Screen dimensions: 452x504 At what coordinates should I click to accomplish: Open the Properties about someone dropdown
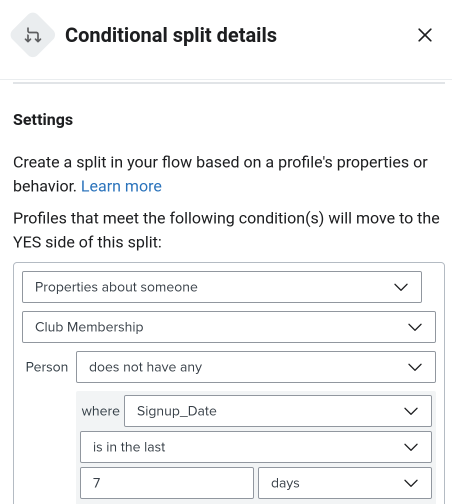pyautogui.click(x=222, y=287)
